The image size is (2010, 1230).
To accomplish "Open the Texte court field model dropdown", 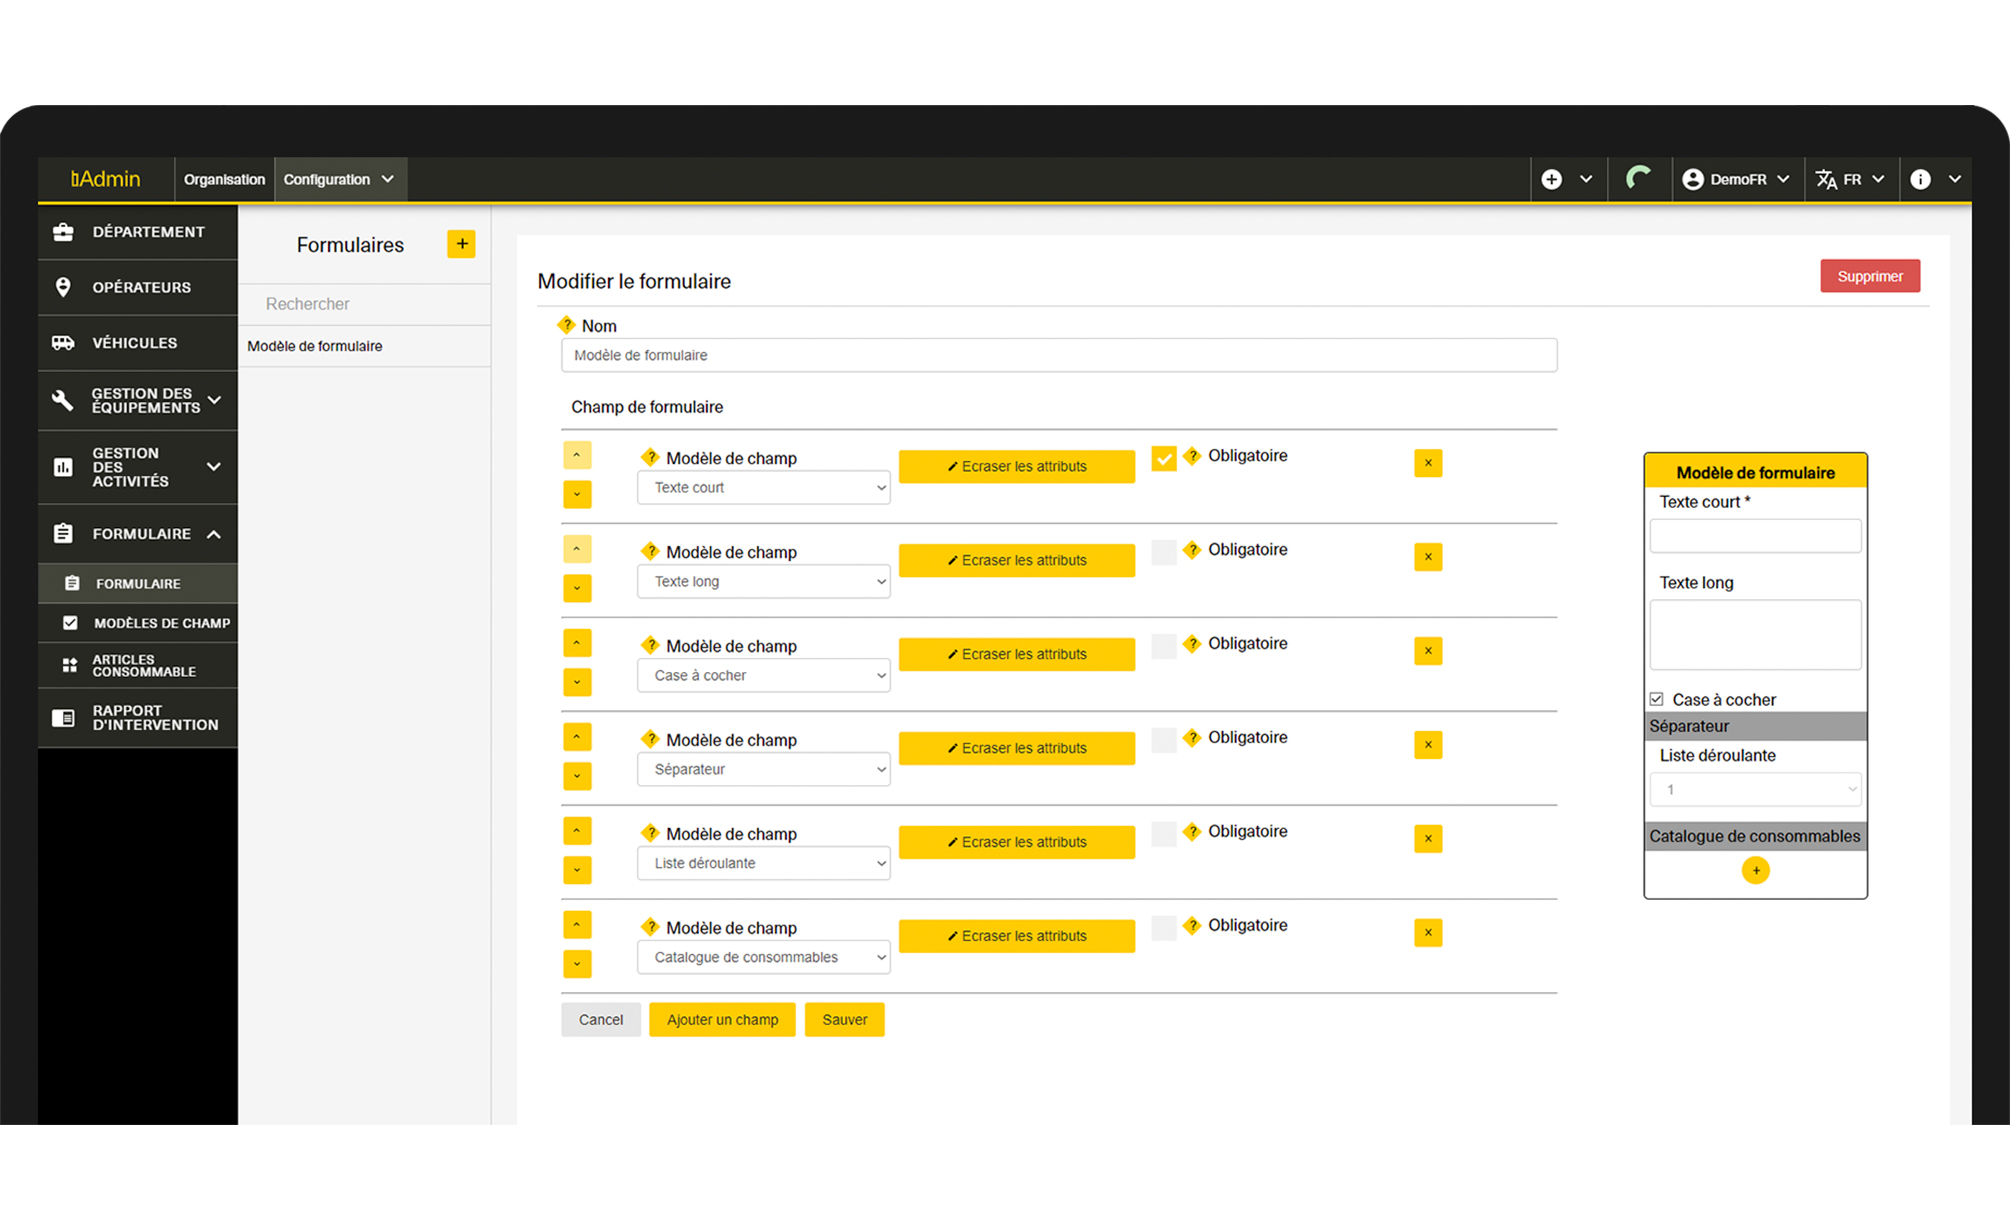I will coord(764,488).
